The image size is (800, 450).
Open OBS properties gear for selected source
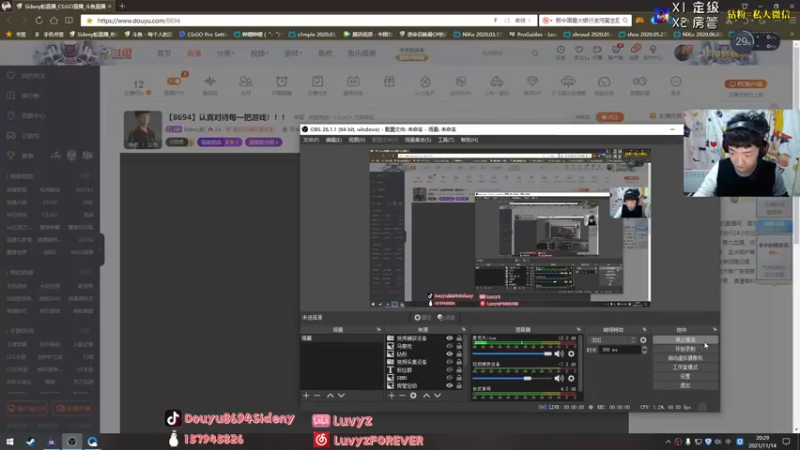pos(422,317)
